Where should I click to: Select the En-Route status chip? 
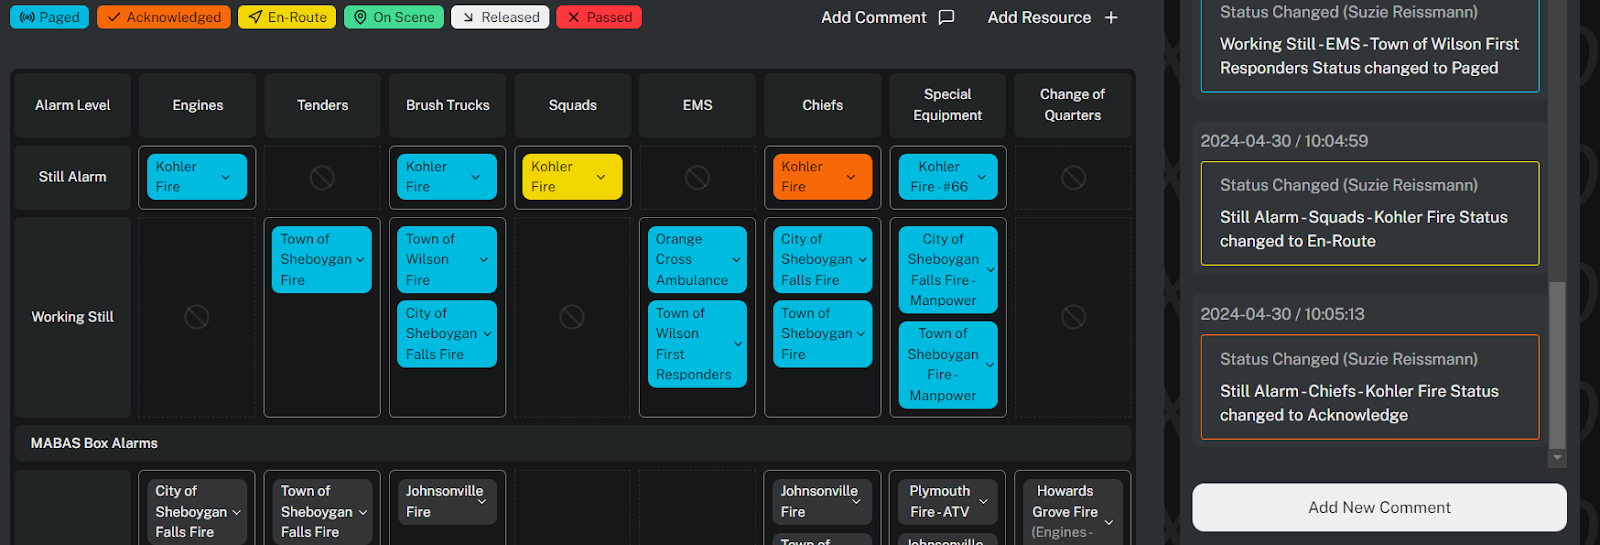(x=287, y=17)
